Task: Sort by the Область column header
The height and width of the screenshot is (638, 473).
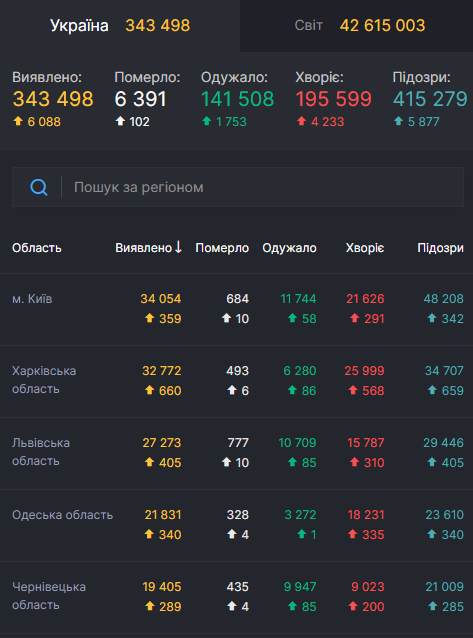Action: click(x=37, y=248)
